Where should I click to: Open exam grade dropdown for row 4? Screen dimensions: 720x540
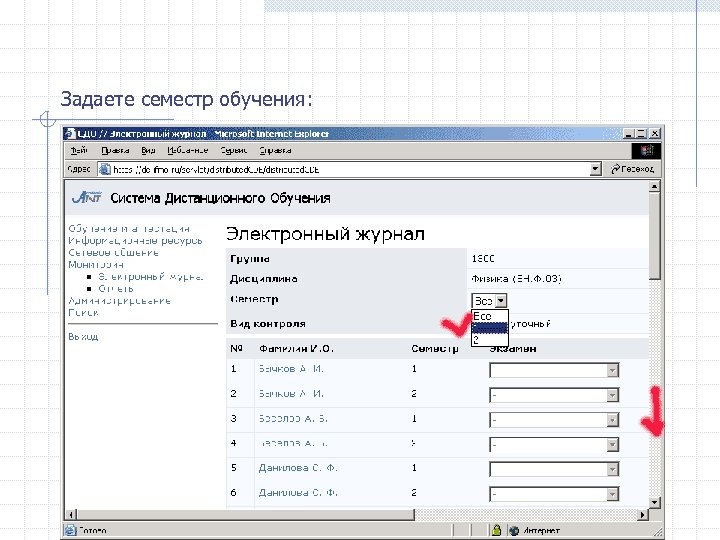612,444
